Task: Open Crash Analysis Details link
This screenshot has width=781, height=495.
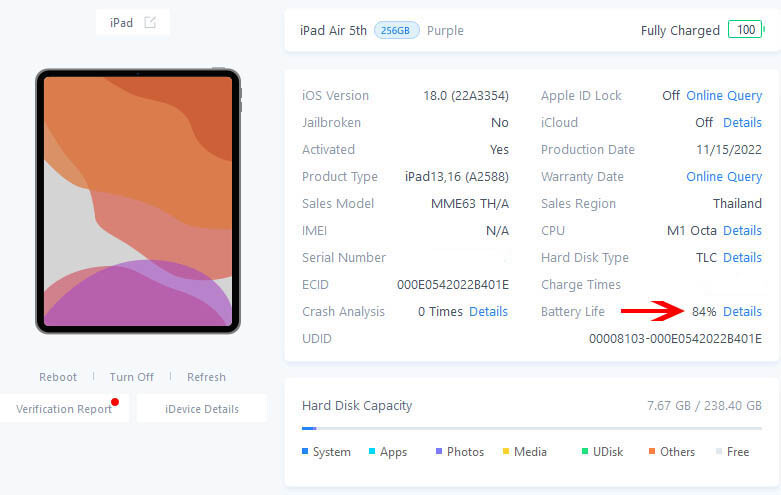Action: pos(488,312)
